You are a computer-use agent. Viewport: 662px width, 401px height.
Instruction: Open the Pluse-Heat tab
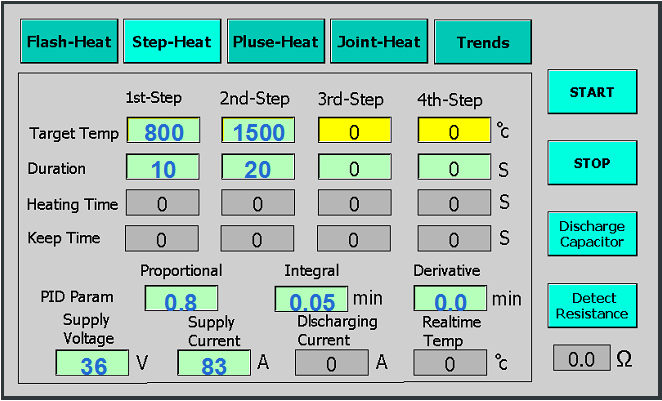coord(275,42)
